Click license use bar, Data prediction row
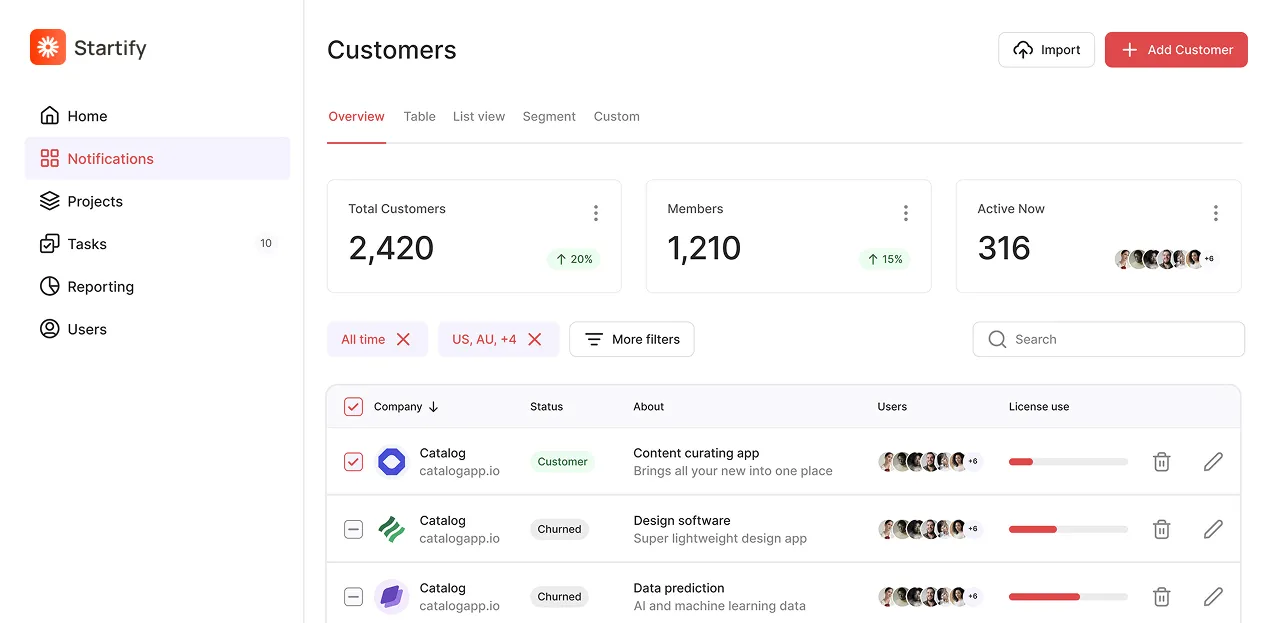Viewport: 1279px width, 623px height. click(x=1068, y=597)
